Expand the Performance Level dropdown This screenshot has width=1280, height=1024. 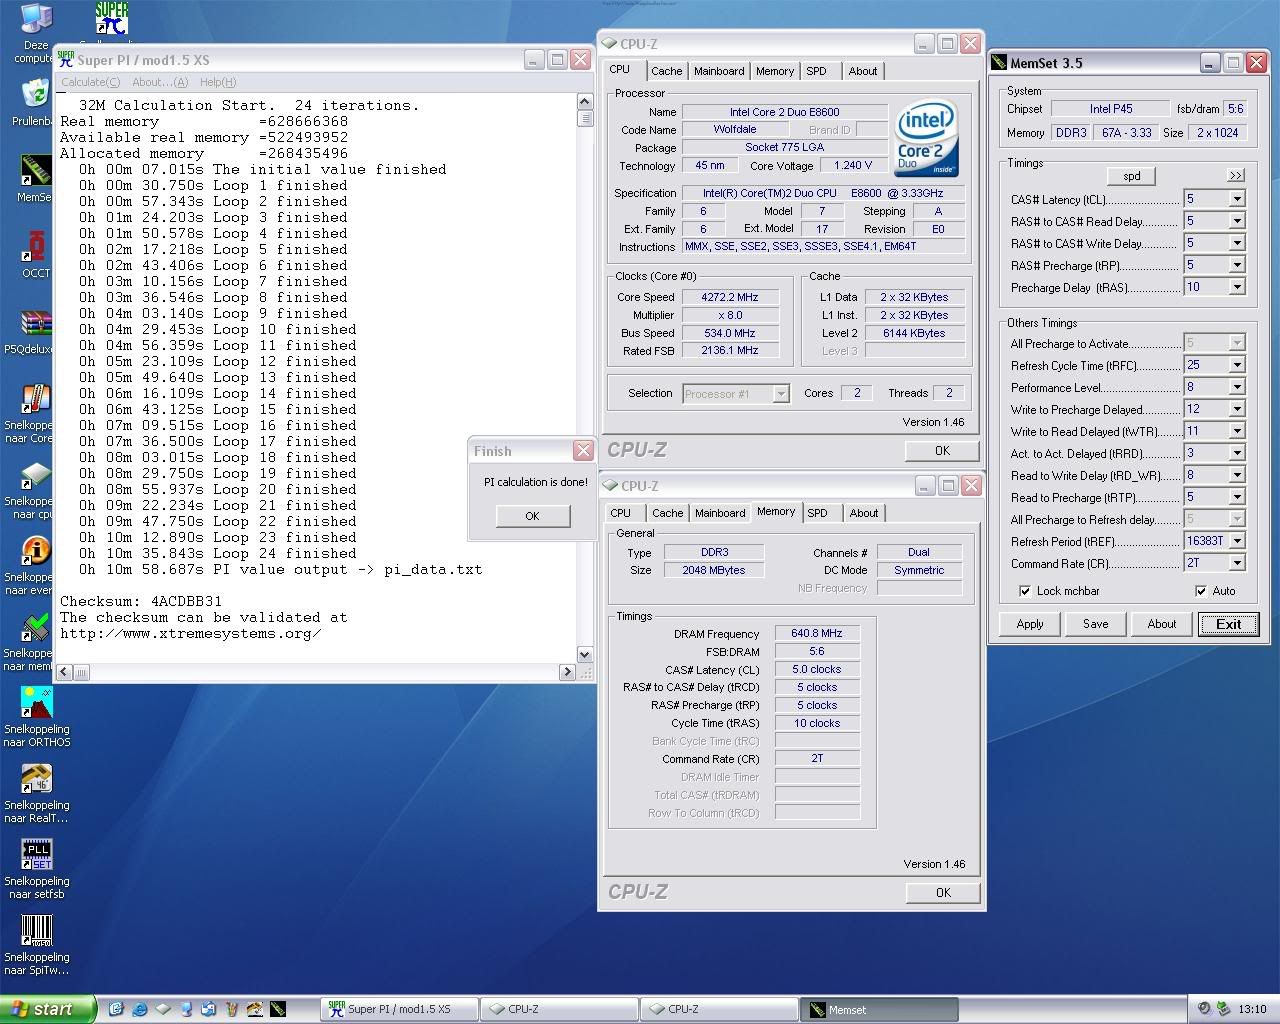pyautogui.click(x=1237, y=387)
